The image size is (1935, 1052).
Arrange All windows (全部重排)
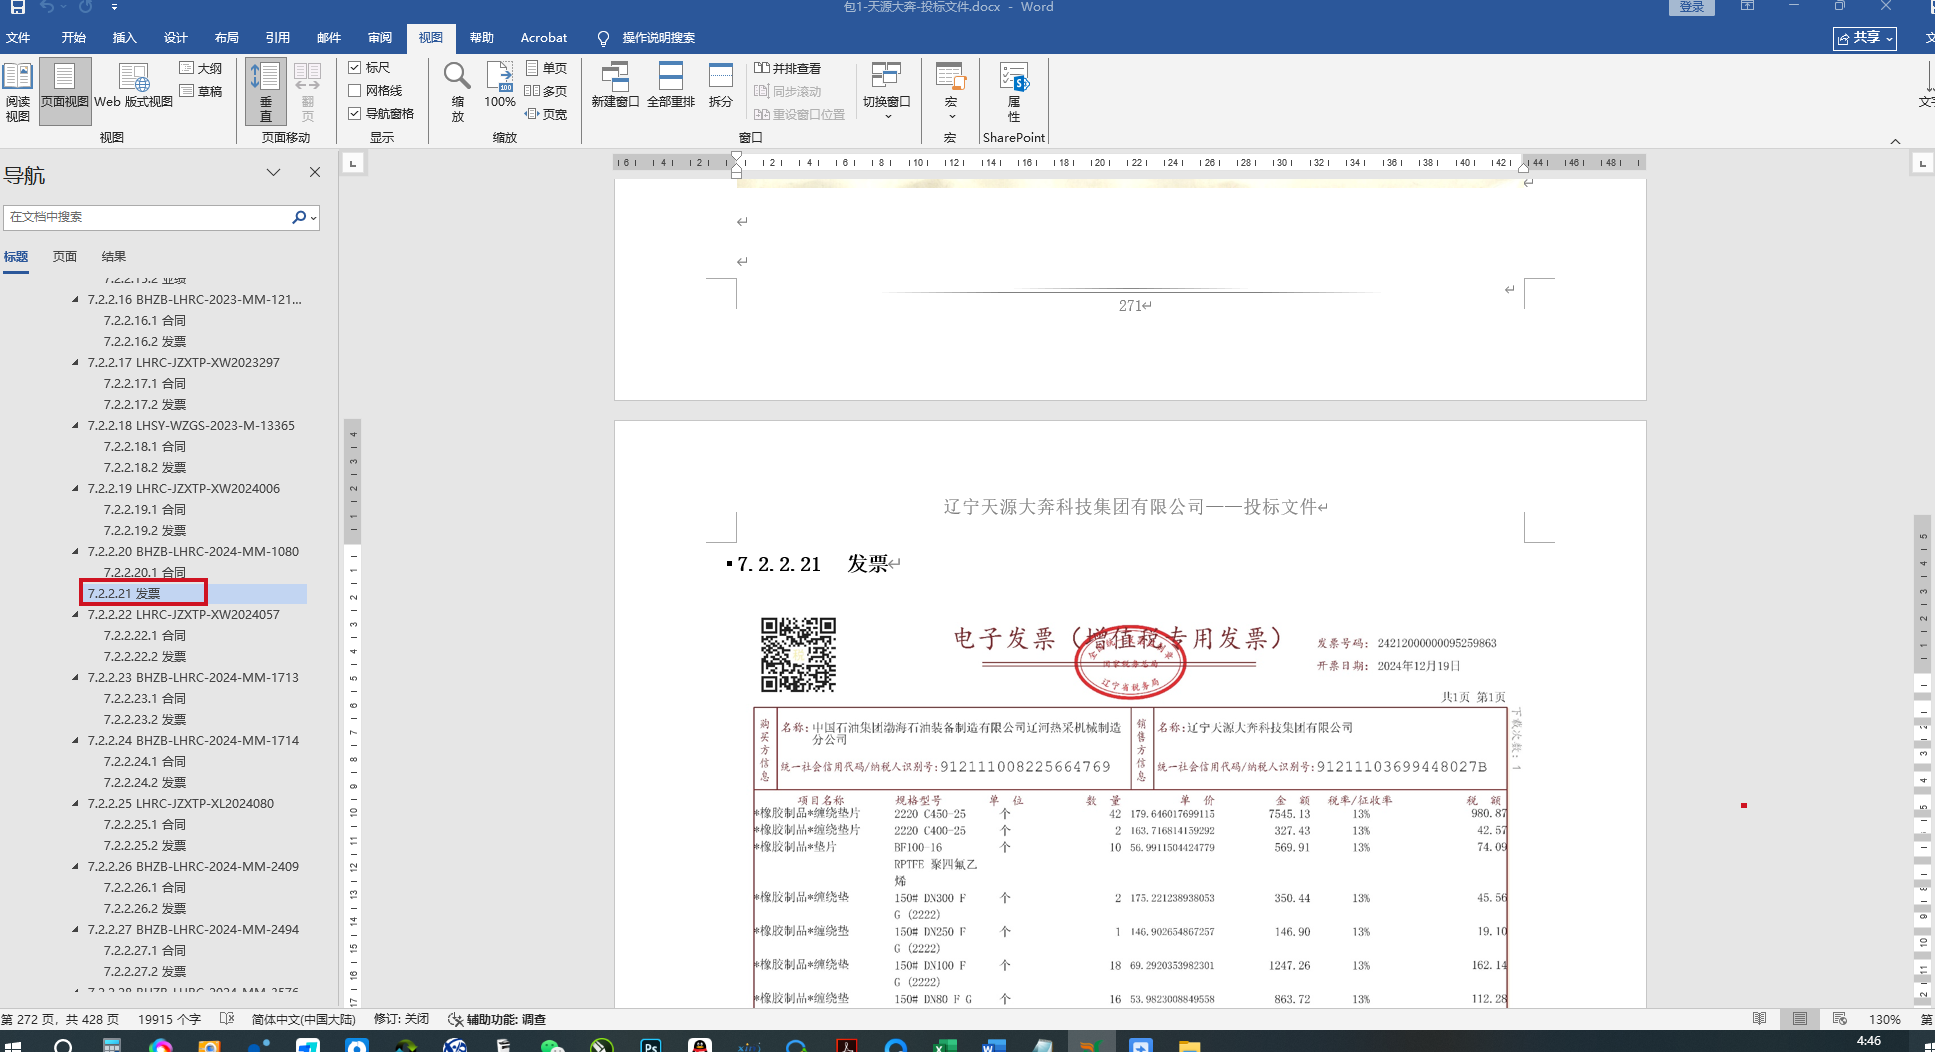(x=671, y=86)
